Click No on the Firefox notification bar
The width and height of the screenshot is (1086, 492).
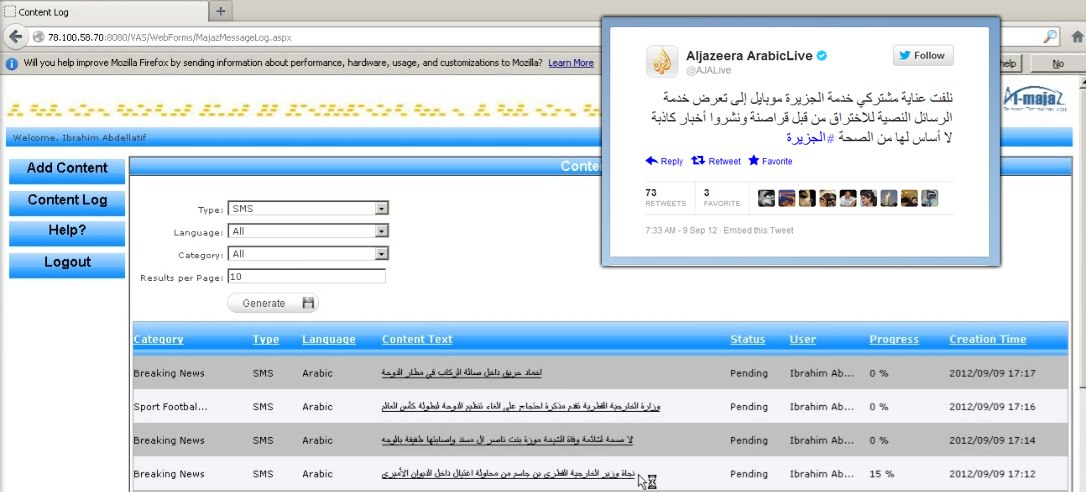click(1058, 64)
